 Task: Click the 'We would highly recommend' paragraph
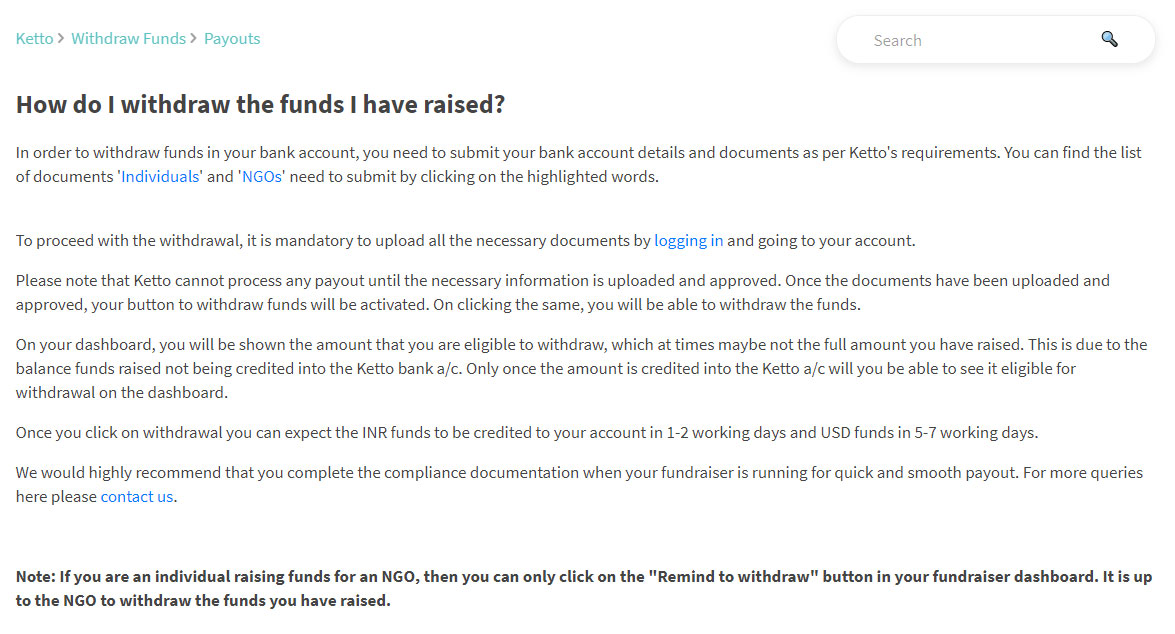579,484
